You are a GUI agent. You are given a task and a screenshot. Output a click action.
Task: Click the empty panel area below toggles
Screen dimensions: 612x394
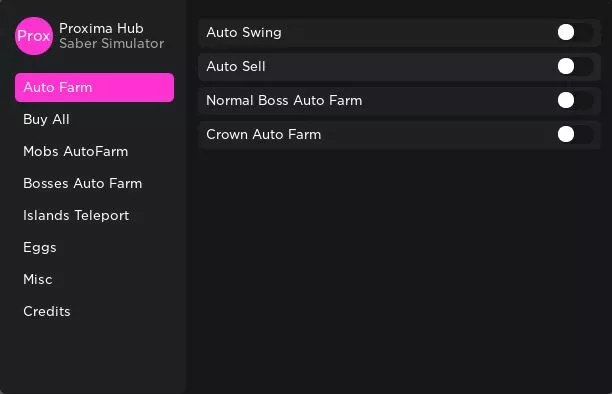[x=399, y=269]
